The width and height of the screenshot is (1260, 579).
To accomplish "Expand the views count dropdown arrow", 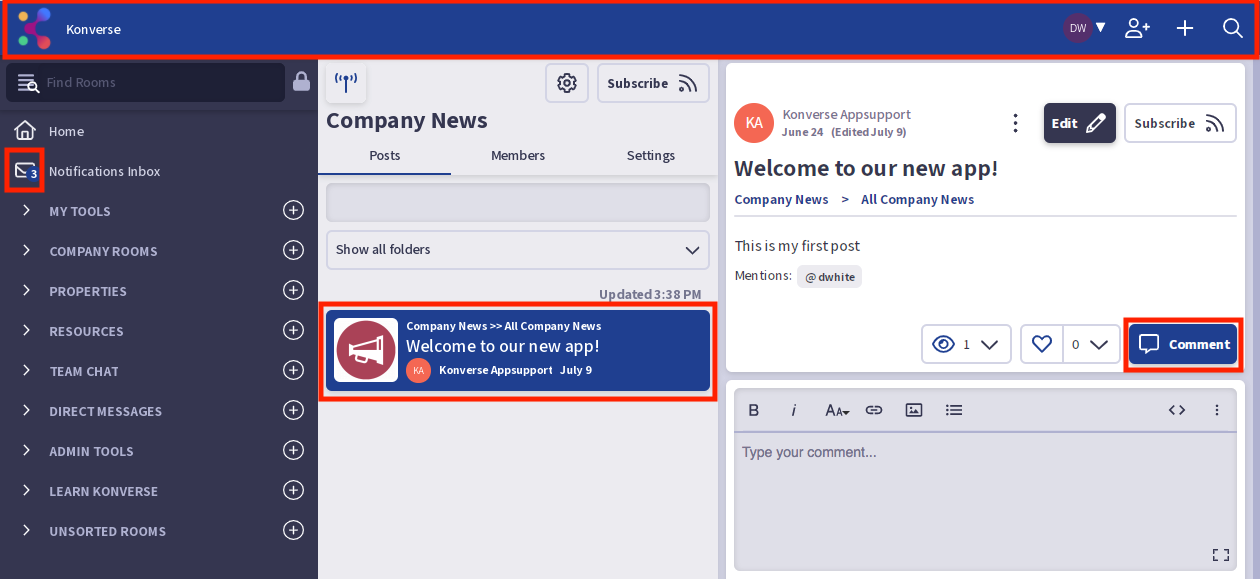I will coord(990,344).
